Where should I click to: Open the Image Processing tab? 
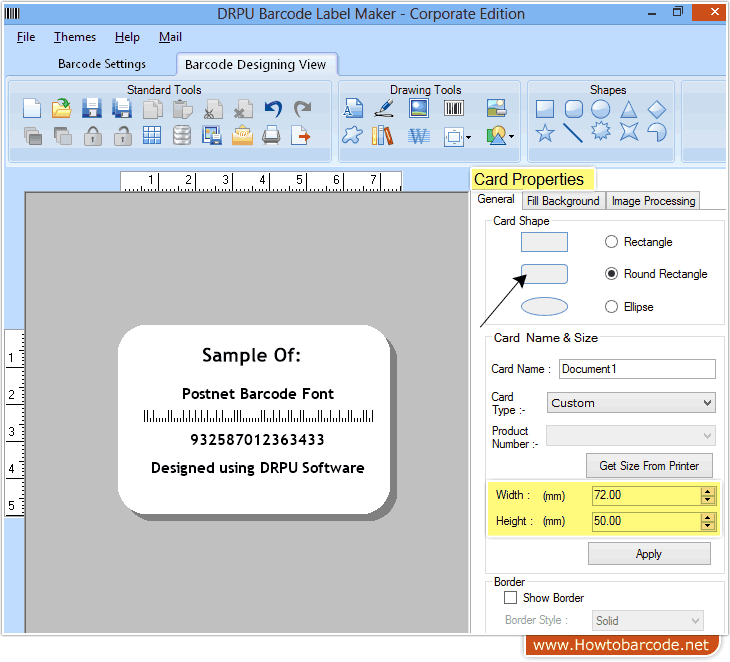point(653,201)
